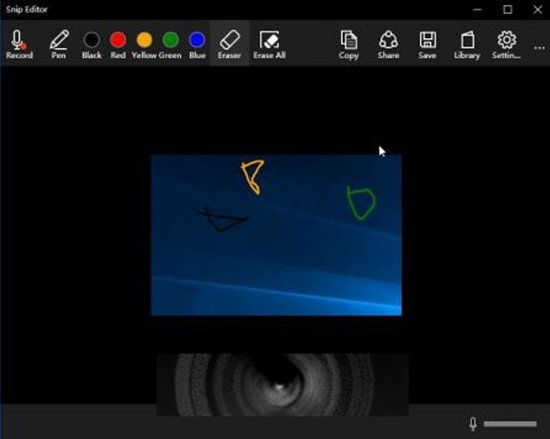Choose the Red ink color
550x439 pixels.
tap(118, 44)
